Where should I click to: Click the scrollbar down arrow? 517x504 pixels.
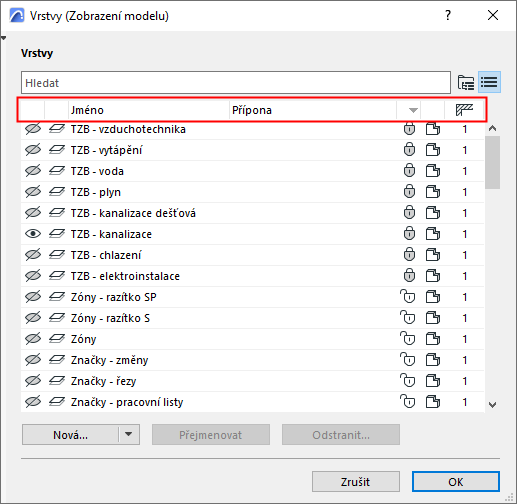click(492, 404)
